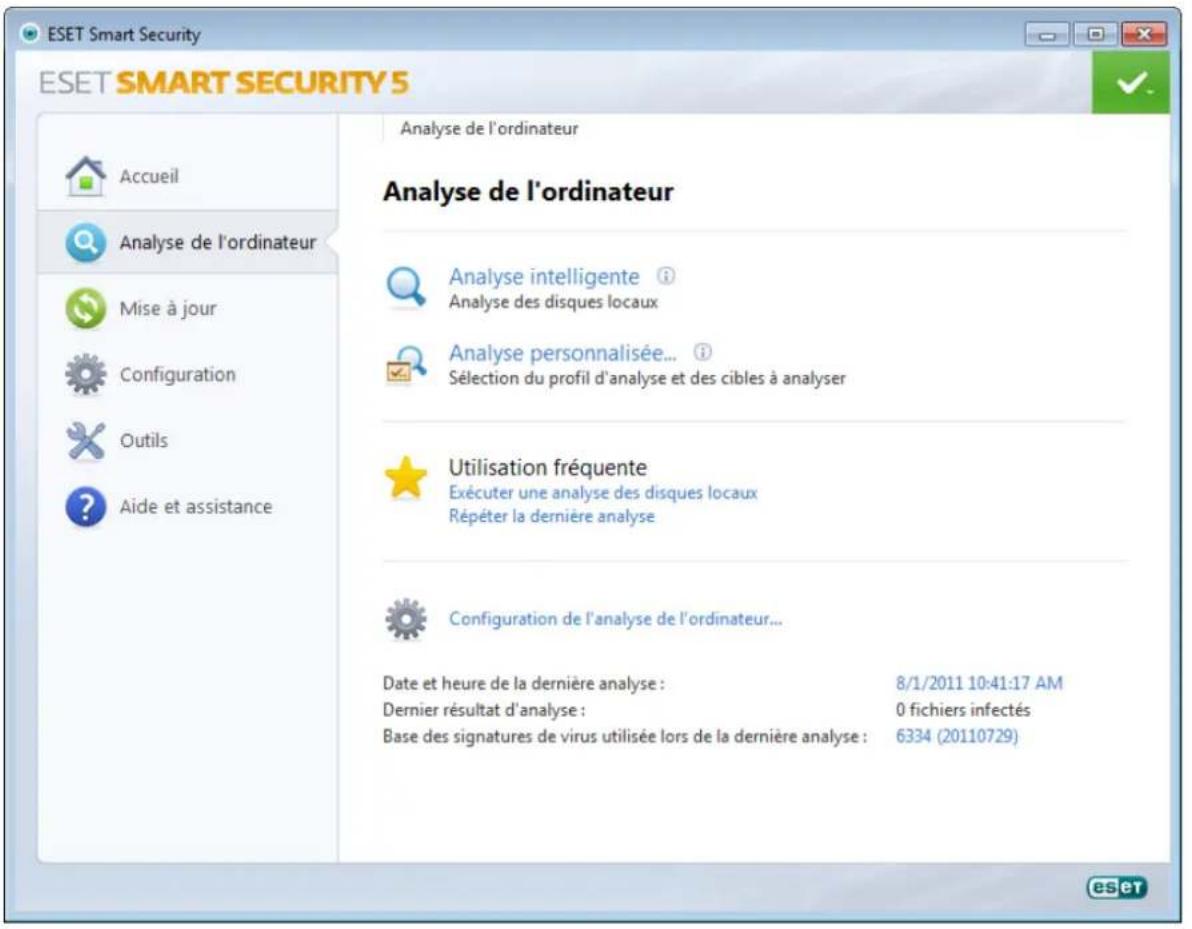Click the gear icon beside Configuration de l'analyse

[406, 619]
